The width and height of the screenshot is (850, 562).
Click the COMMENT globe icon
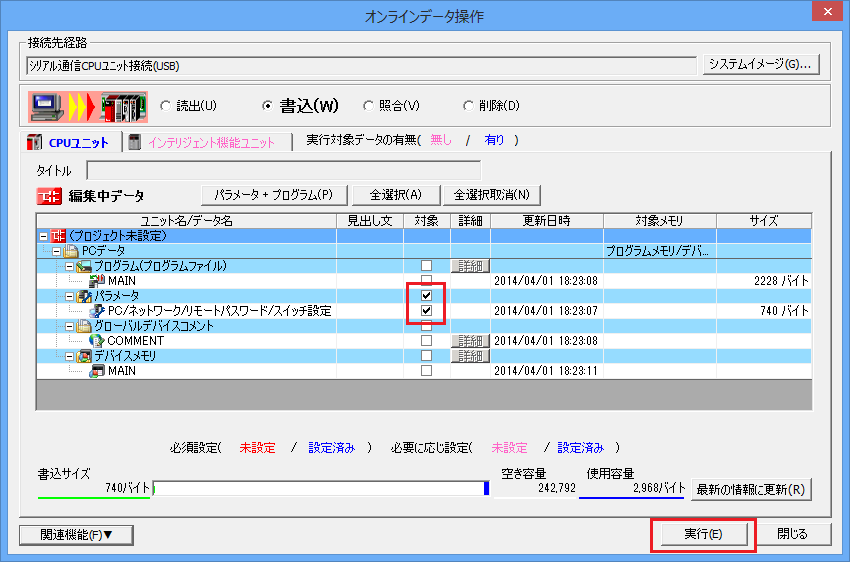tap(97, 341)
